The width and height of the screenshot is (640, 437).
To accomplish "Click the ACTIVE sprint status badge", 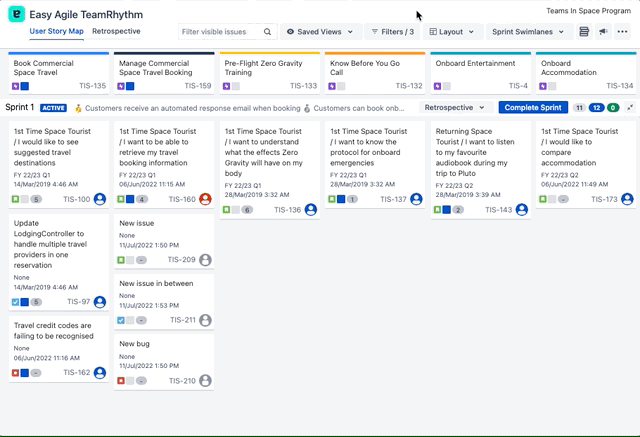I will coord(53,108).
